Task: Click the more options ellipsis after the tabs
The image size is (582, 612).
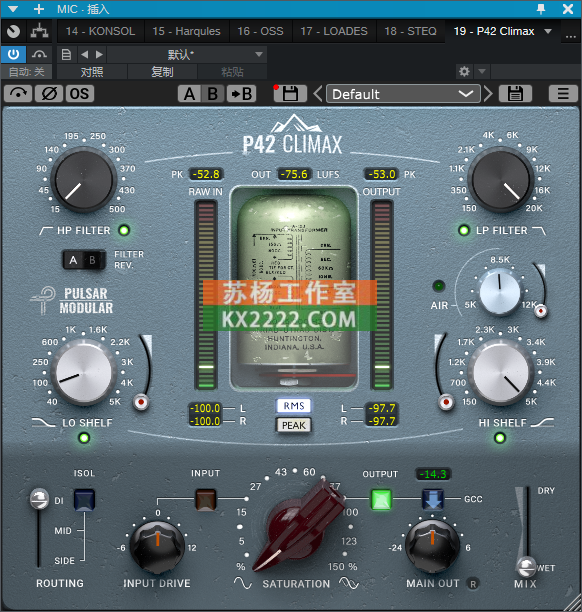Action: 571,36
